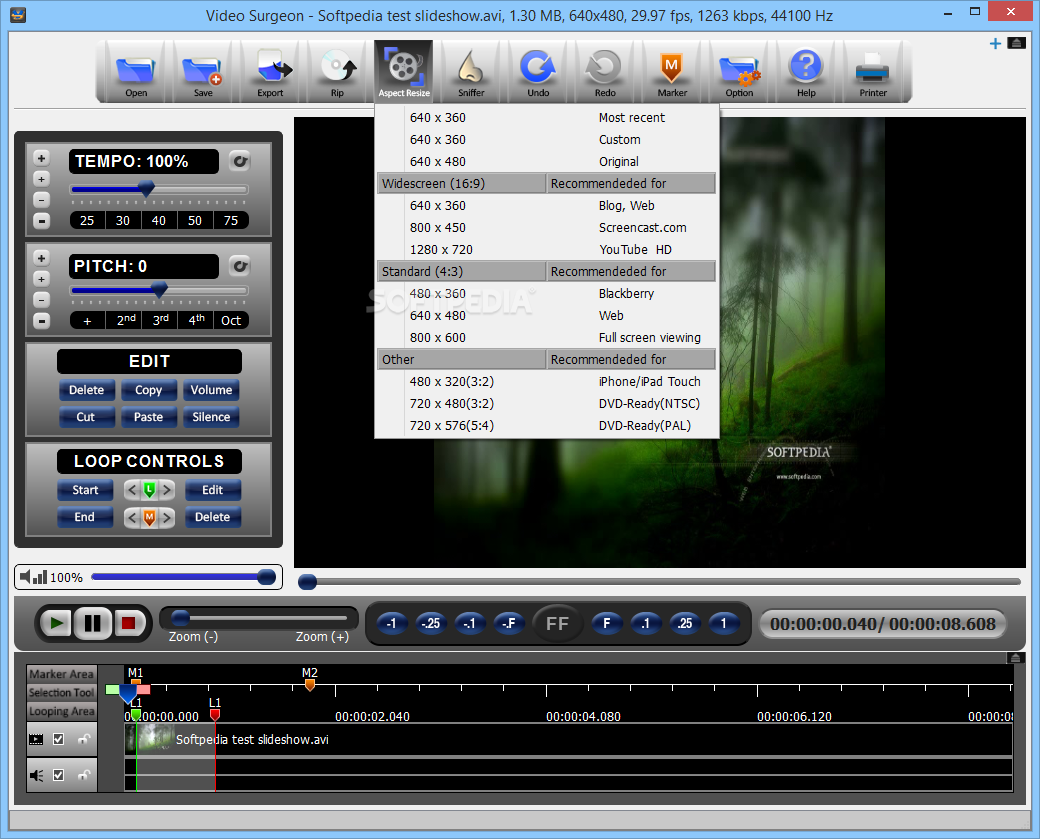Select 480 x 320 iPhone/iPad Touch
The width and height of the screenshot is (1040, 839).
click(547, 381)
